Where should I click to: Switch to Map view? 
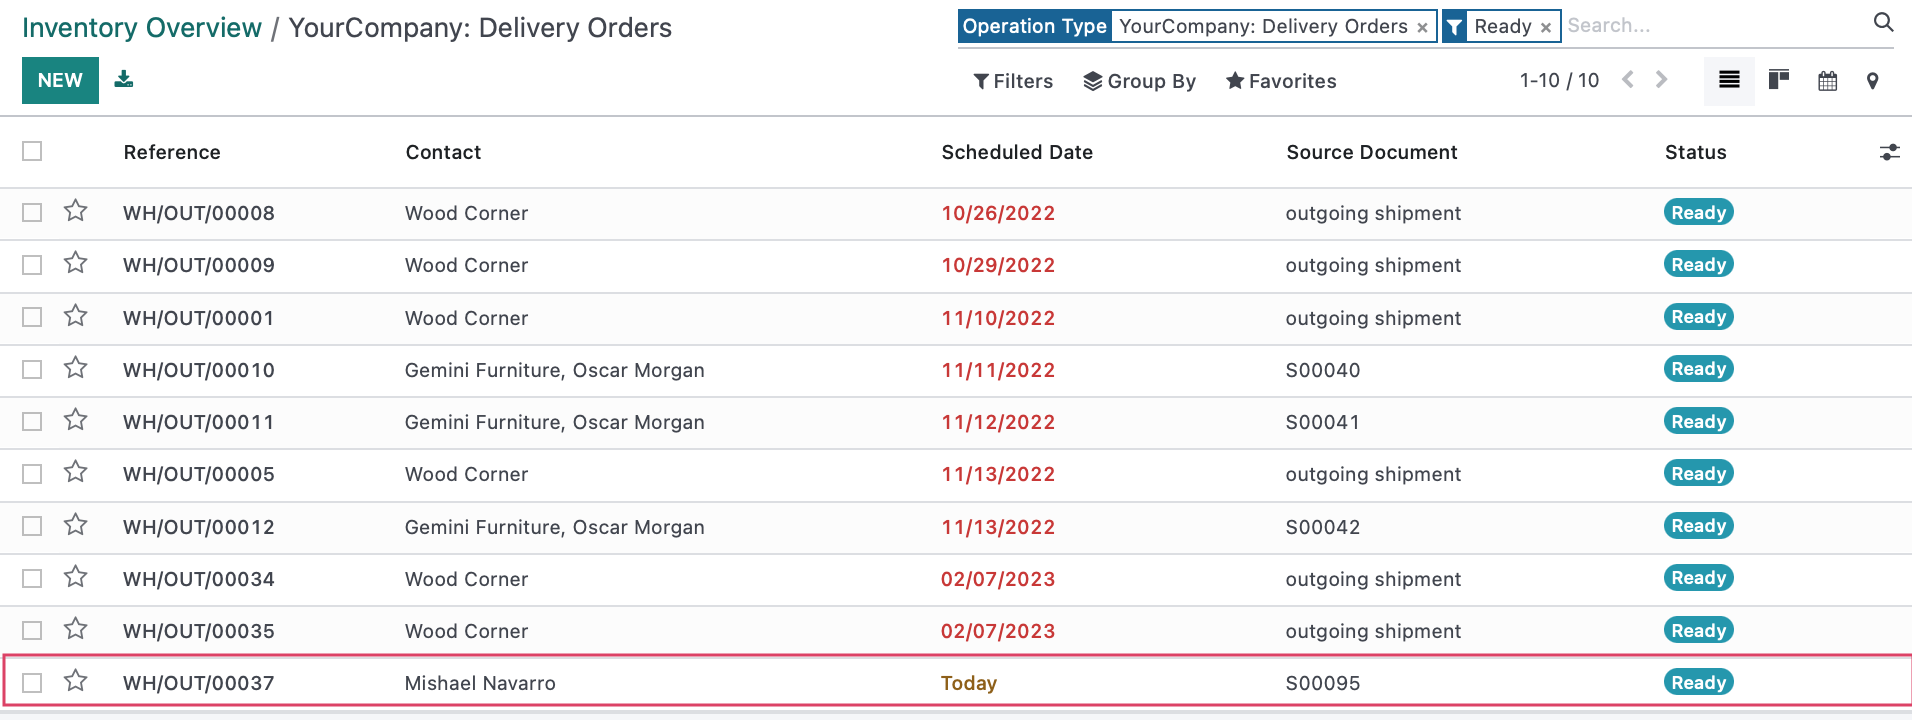pyautogui.click(x=1873, y=81)
